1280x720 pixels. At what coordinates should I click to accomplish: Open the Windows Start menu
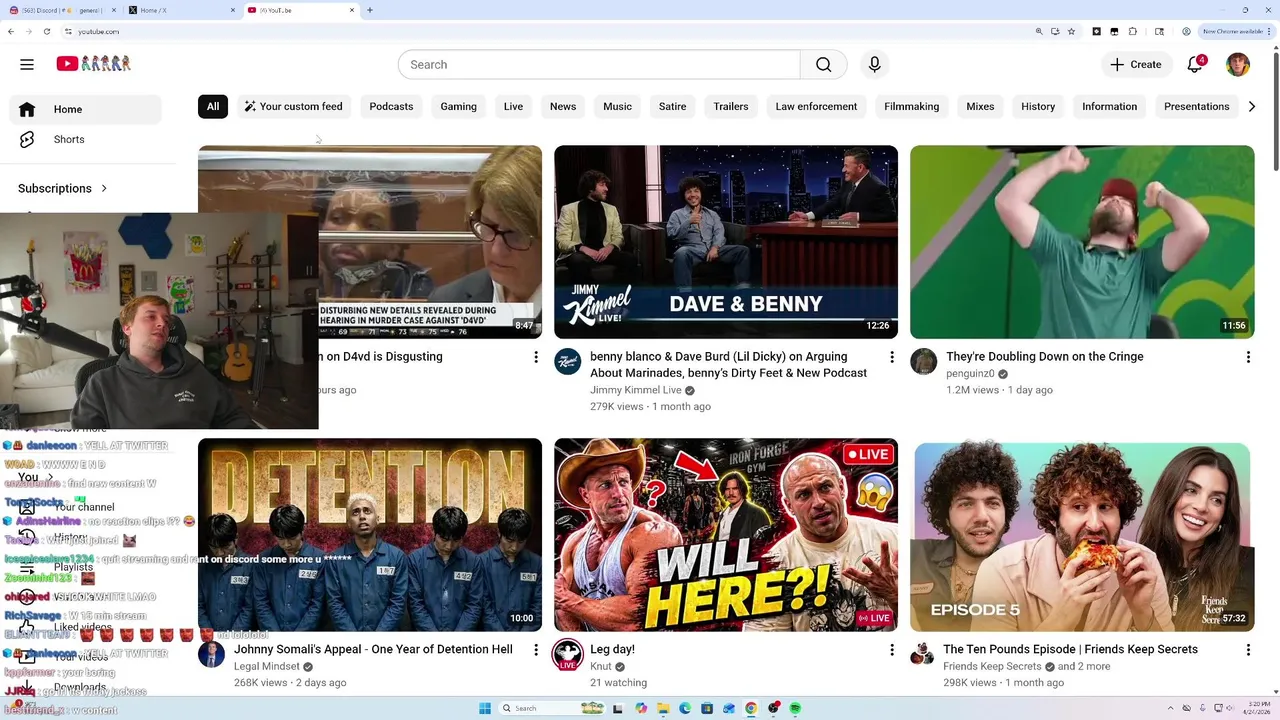pos(485,708)
